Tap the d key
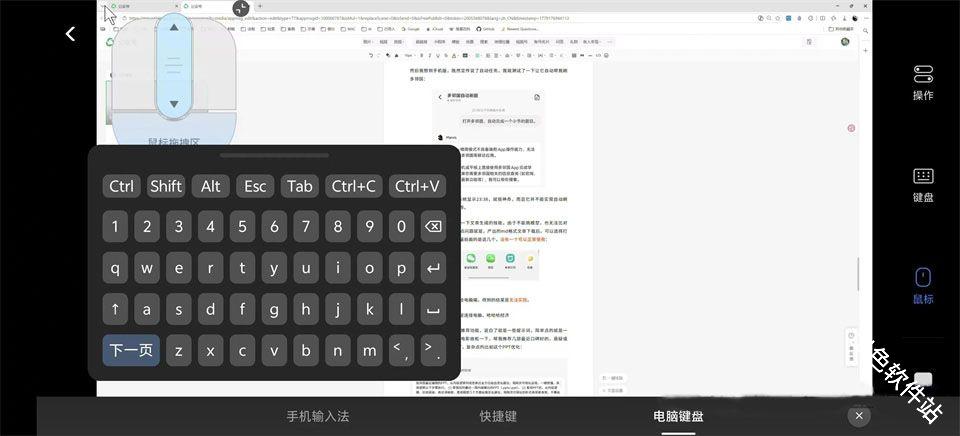 pos(210,309)
